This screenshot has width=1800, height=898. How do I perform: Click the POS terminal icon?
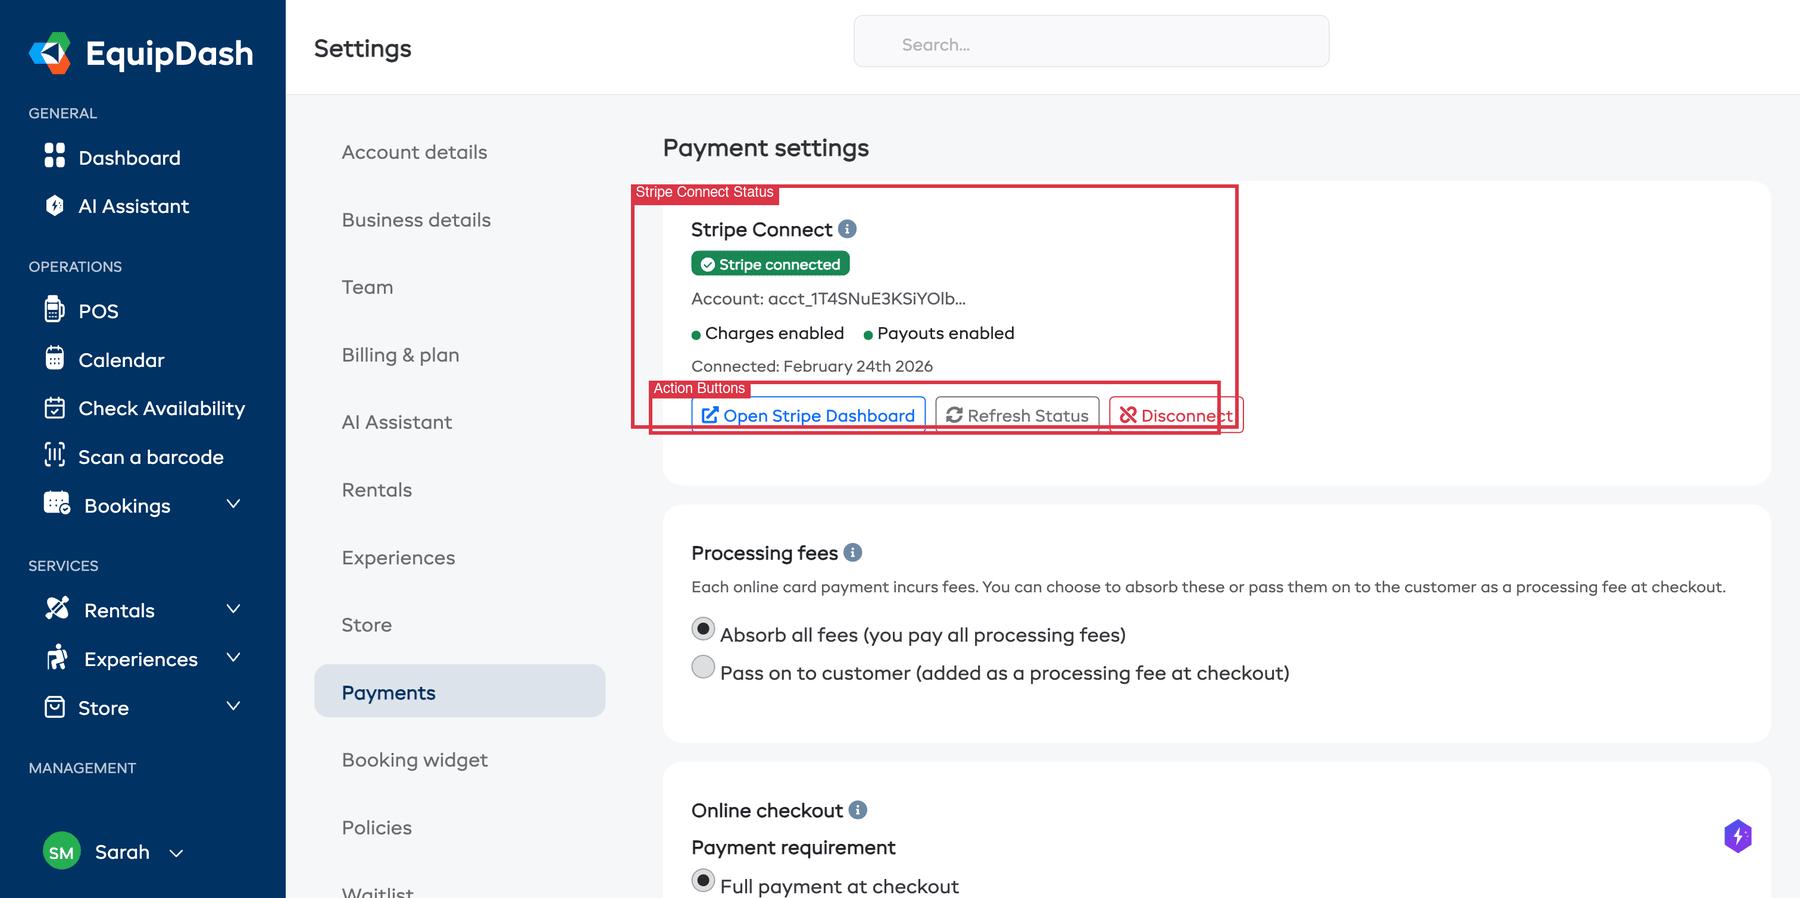(x=55, y=309)
